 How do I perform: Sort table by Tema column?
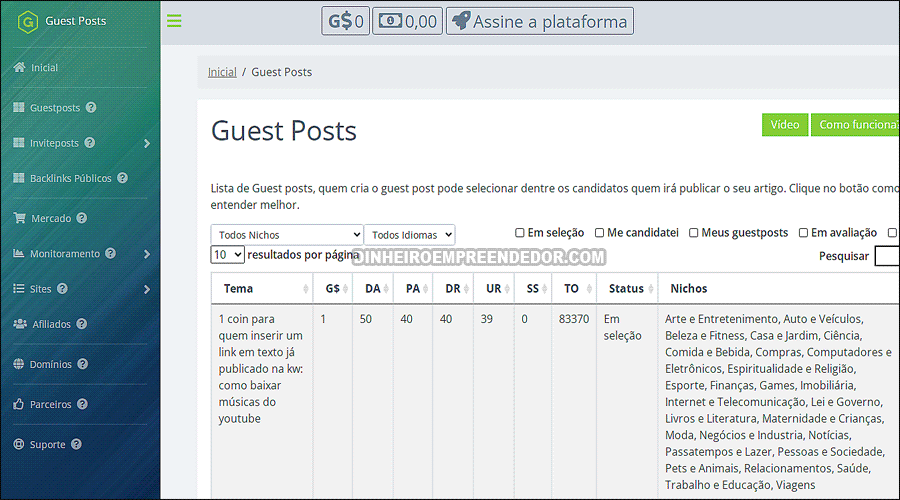point(262,288)
